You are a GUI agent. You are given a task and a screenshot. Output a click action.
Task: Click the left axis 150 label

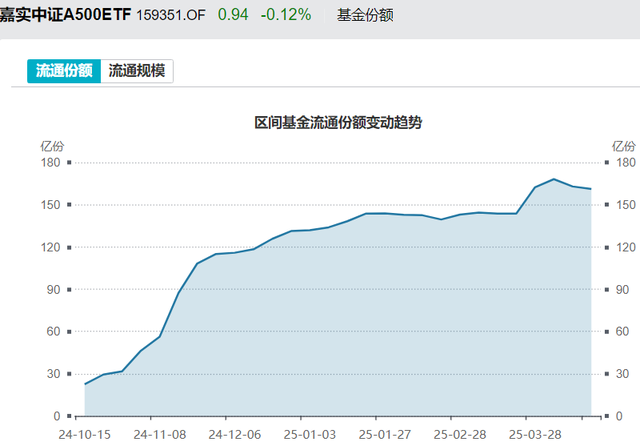[x=51, y=204]
